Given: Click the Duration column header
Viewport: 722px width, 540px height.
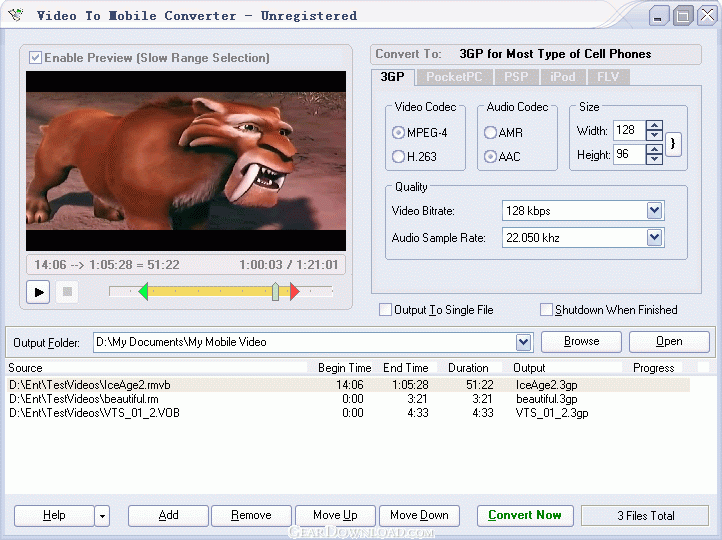Looking at the screenshot, I should [x=468, y=368].
